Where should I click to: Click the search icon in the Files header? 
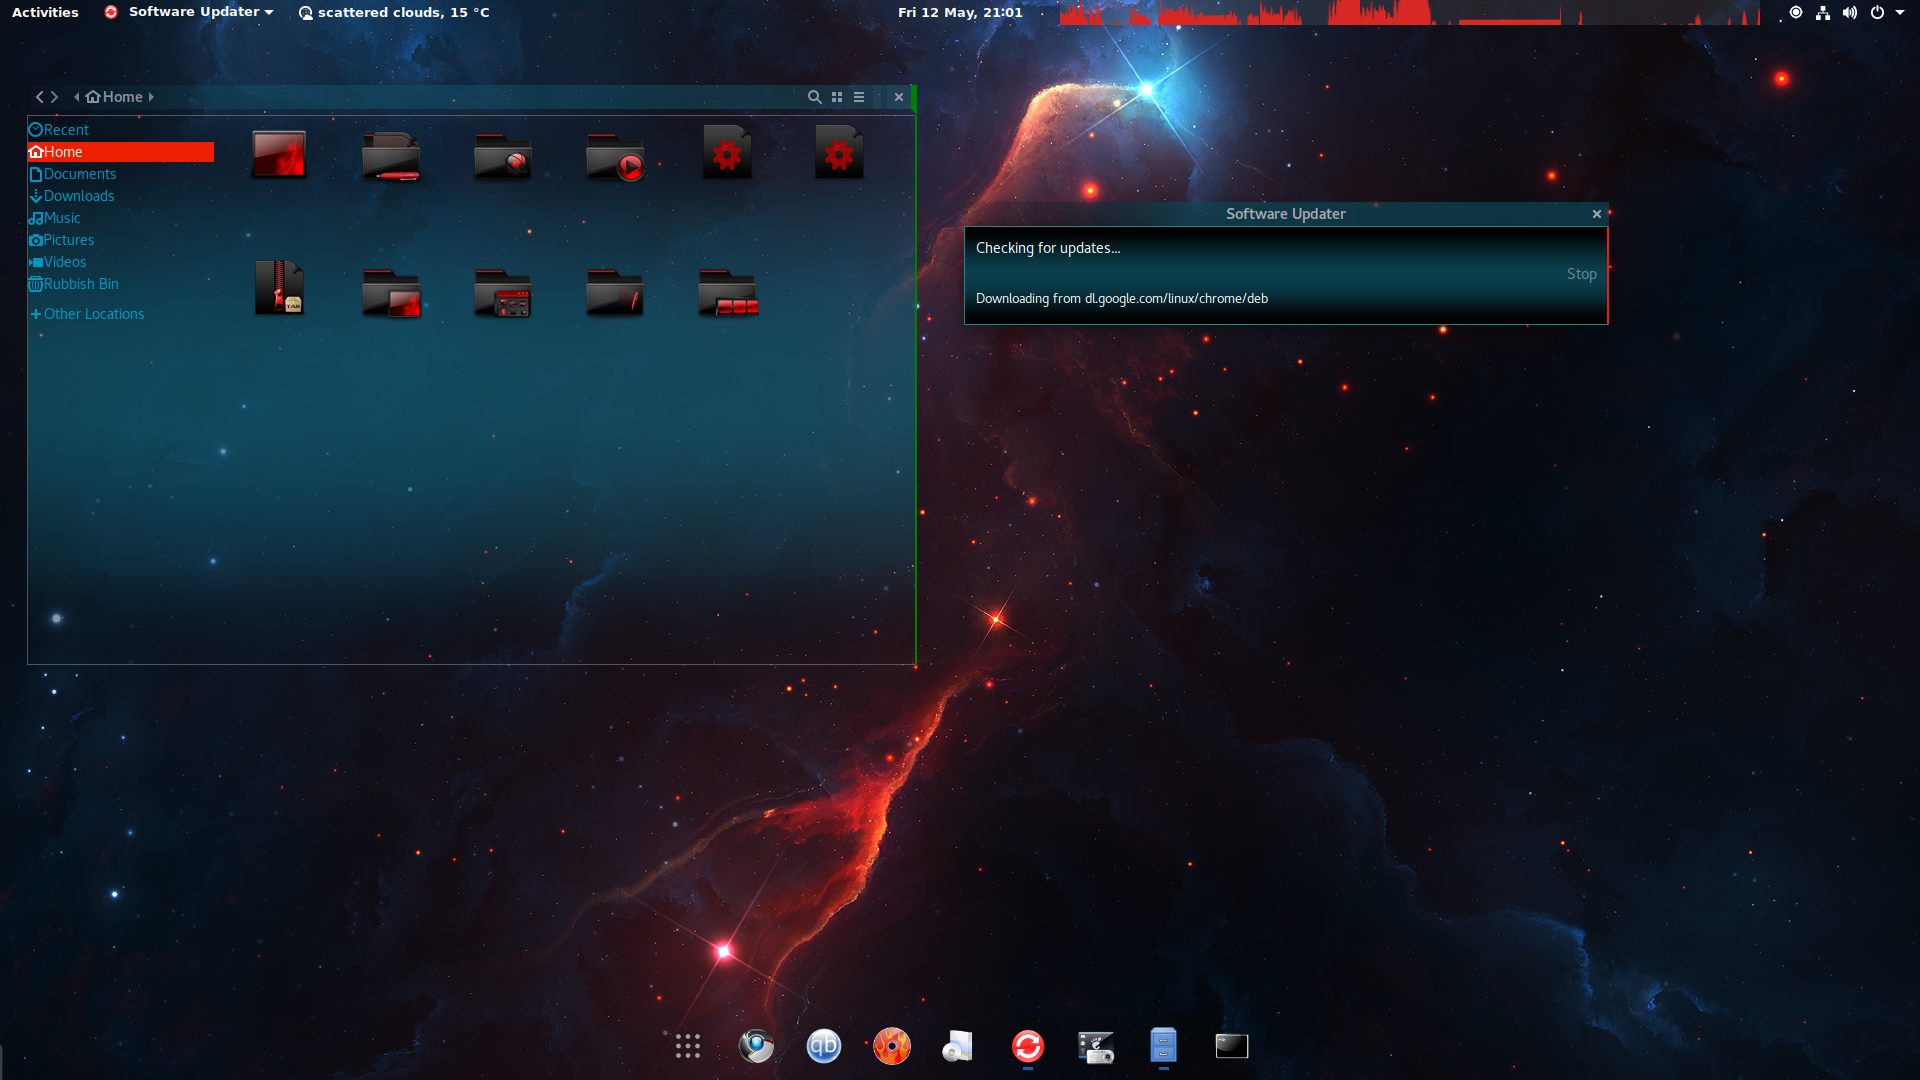815,97
